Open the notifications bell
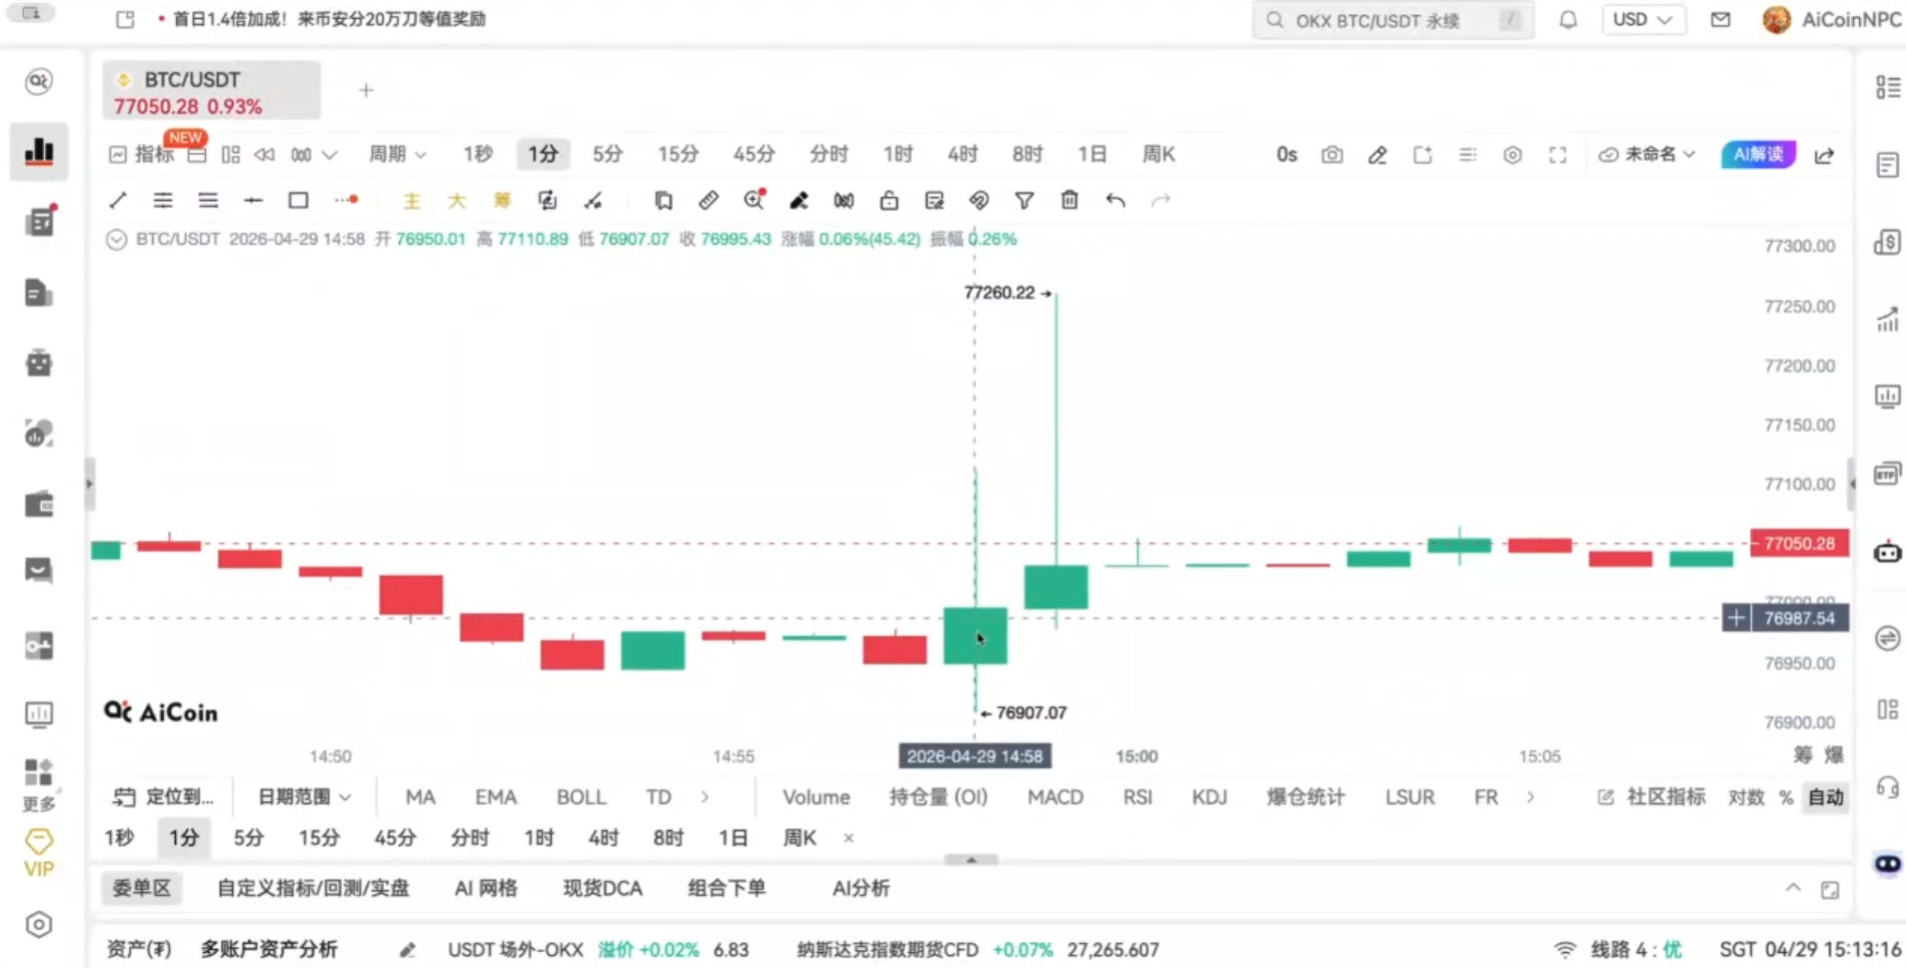This screenshot has width=1906, height=968. pyautogui.click(x=1567, y=19)
